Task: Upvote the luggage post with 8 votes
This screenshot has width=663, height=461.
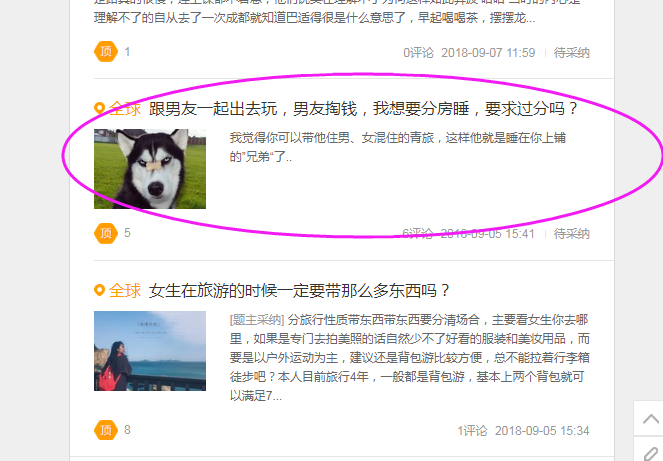Action: 106,430
